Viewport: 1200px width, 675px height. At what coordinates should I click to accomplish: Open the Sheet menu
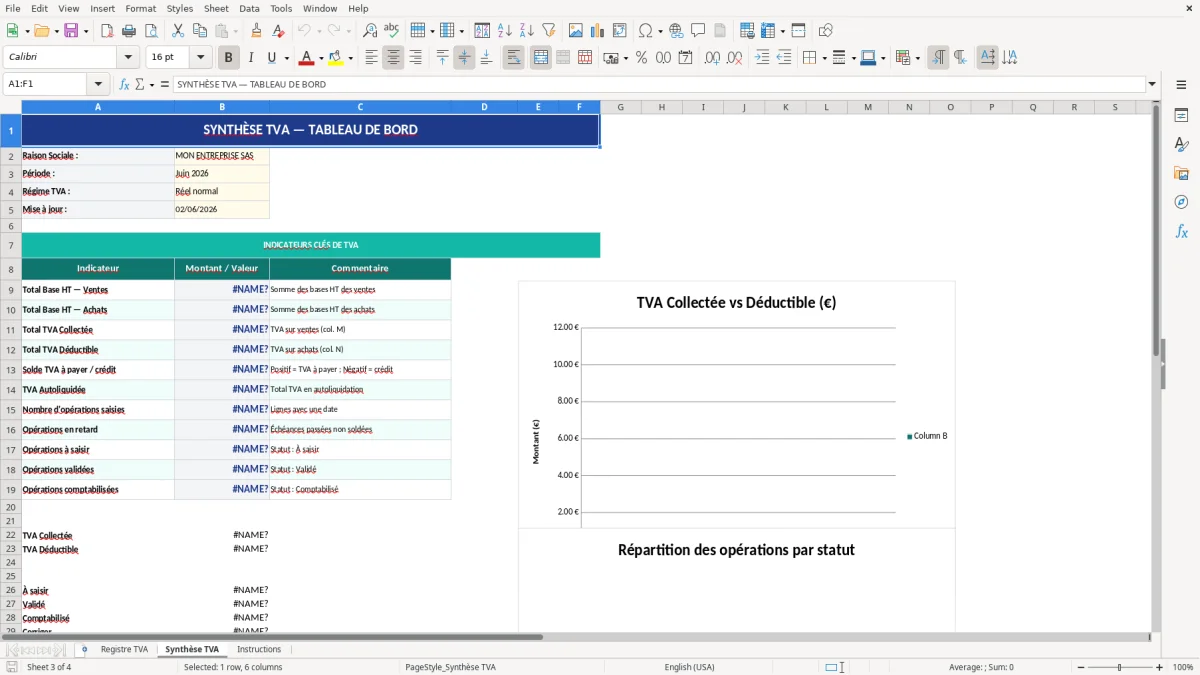[x=216, y=8]
